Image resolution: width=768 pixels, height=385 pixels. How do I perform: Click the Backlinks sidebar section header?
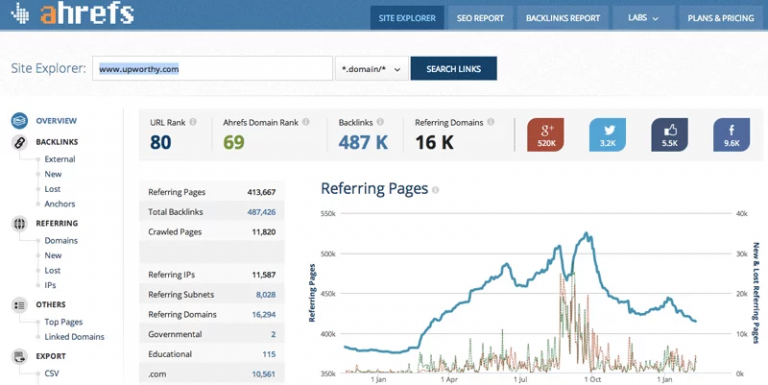click(57, 142)
